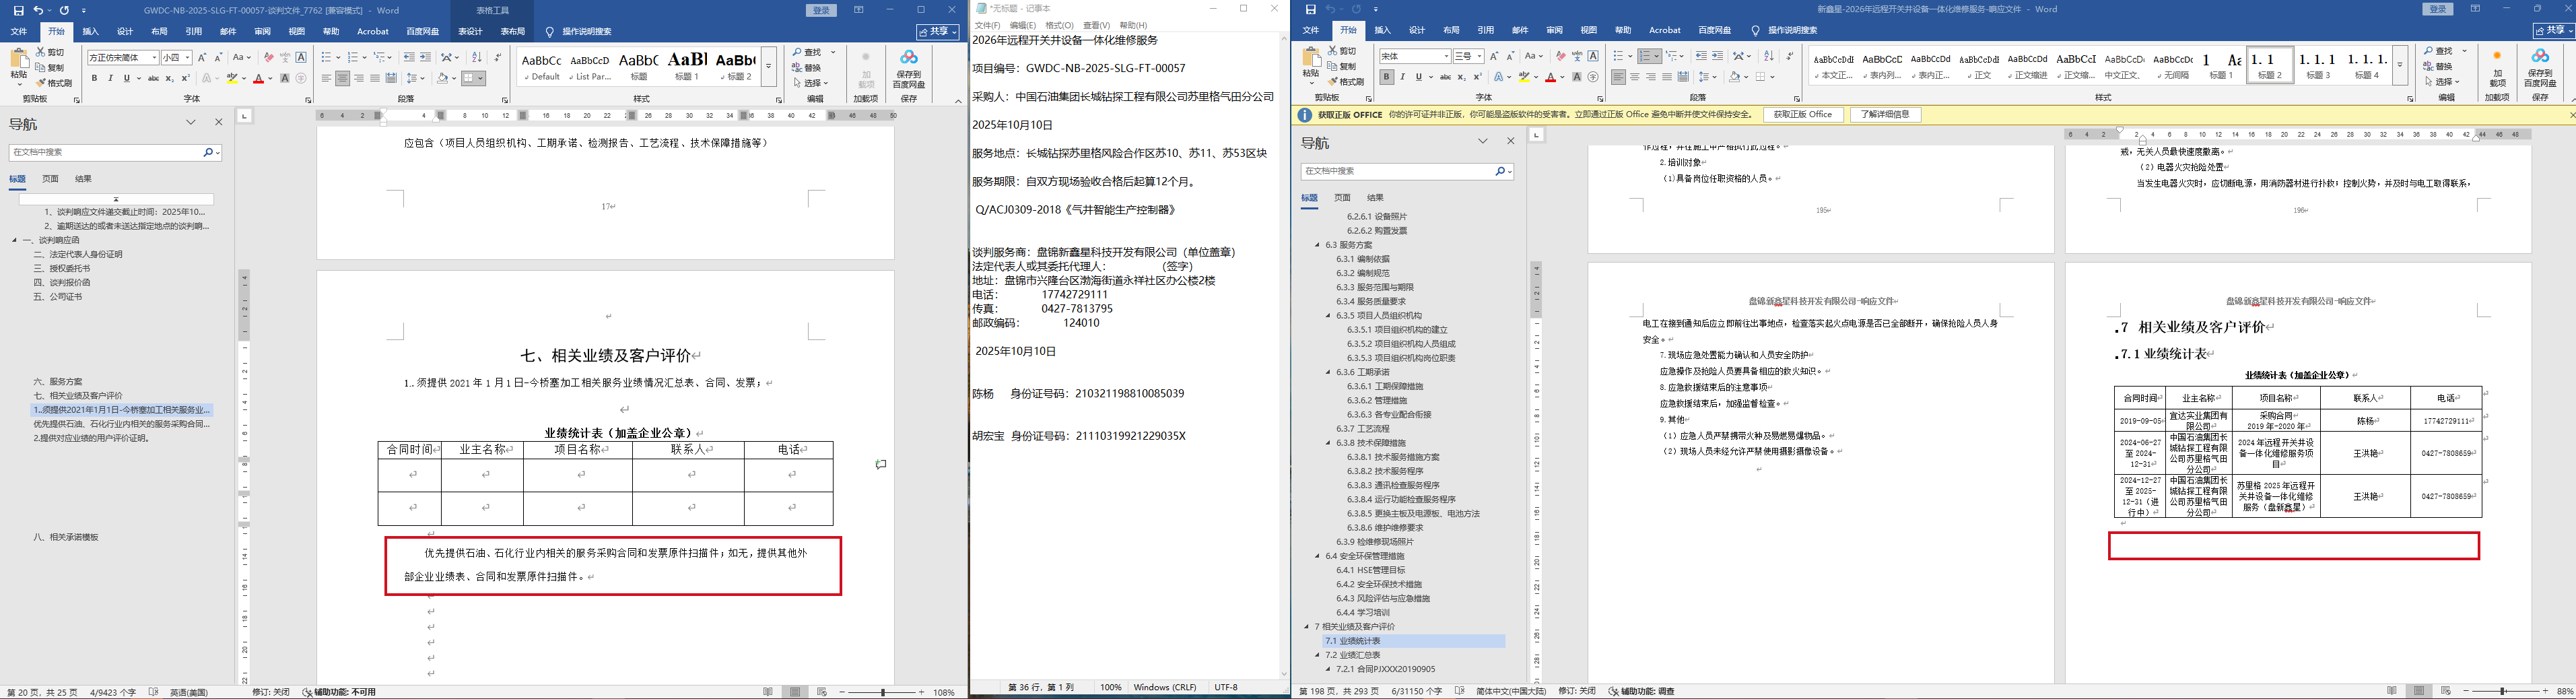
Task: Click 保存到百度网盘 in right Word window
Action: [2540, 66]
